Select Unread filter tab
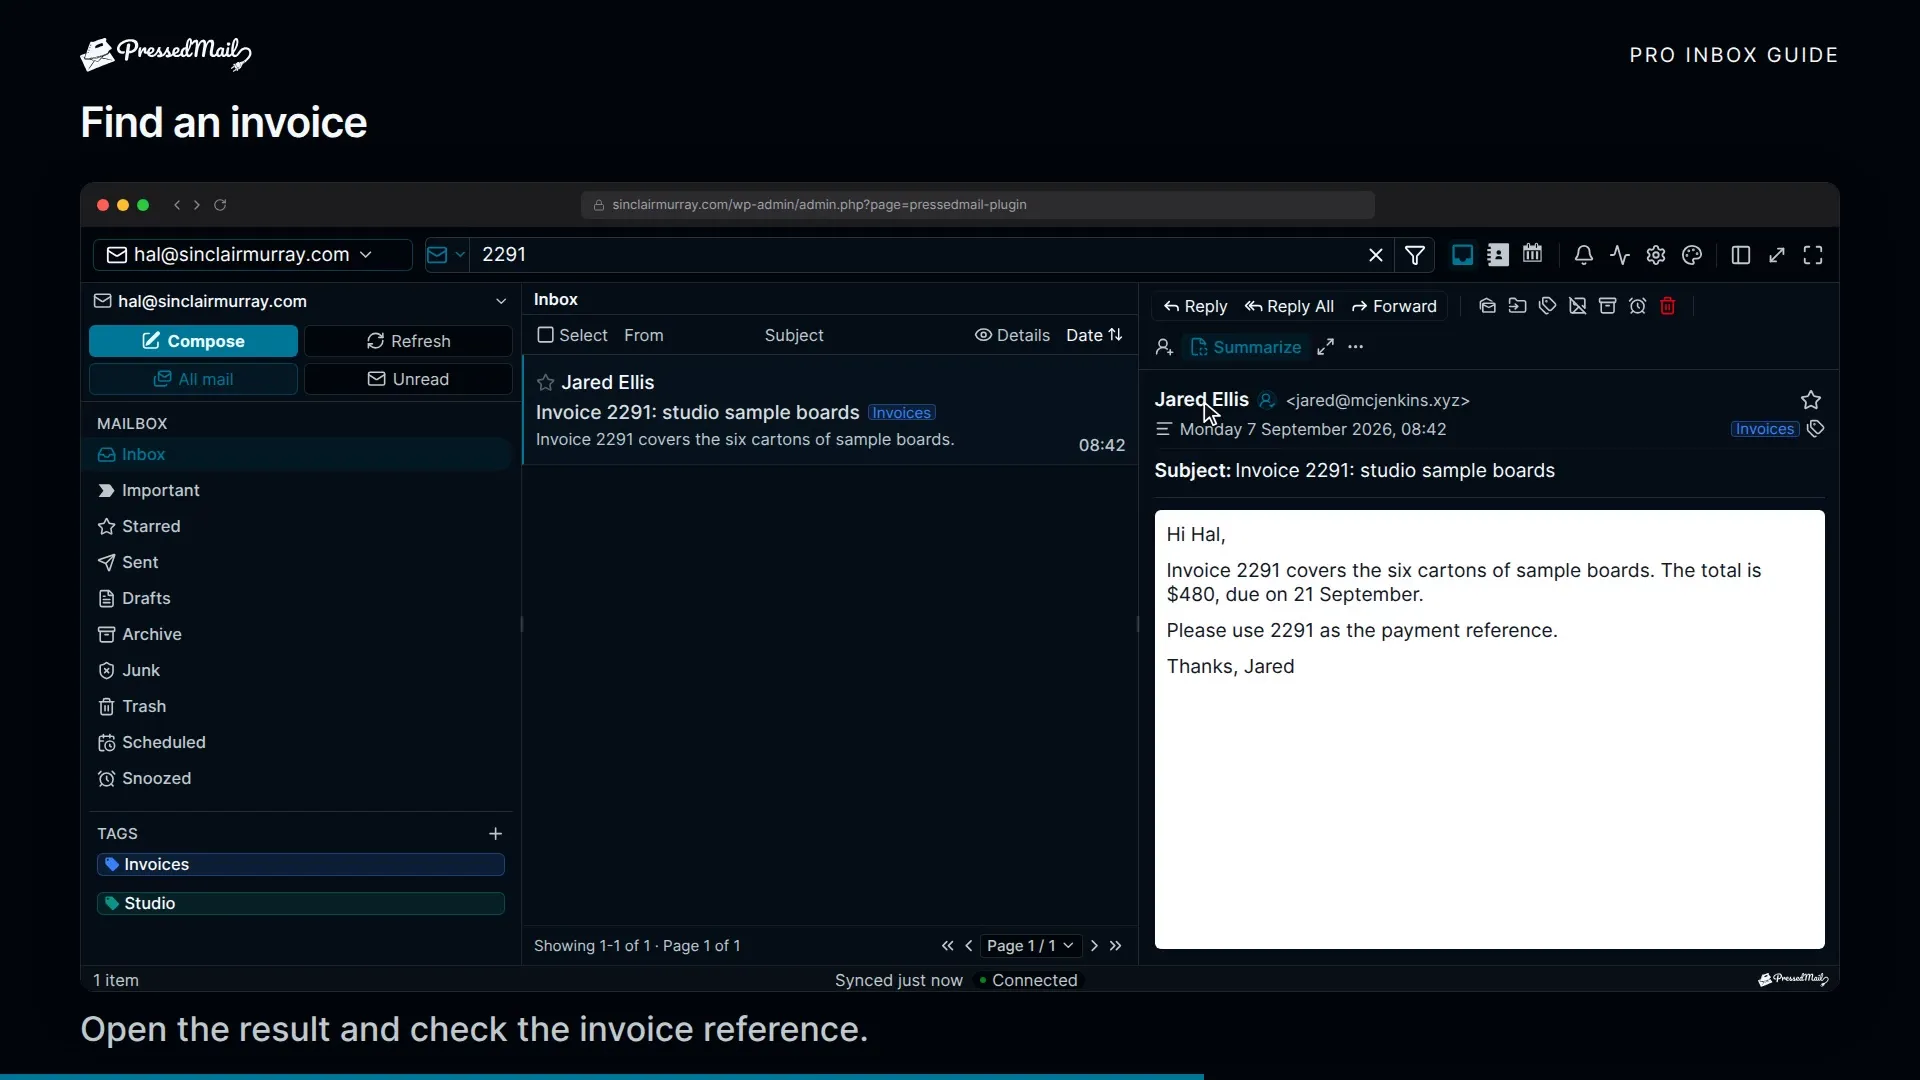1920x1080 pixels. (x=408, y=379)
